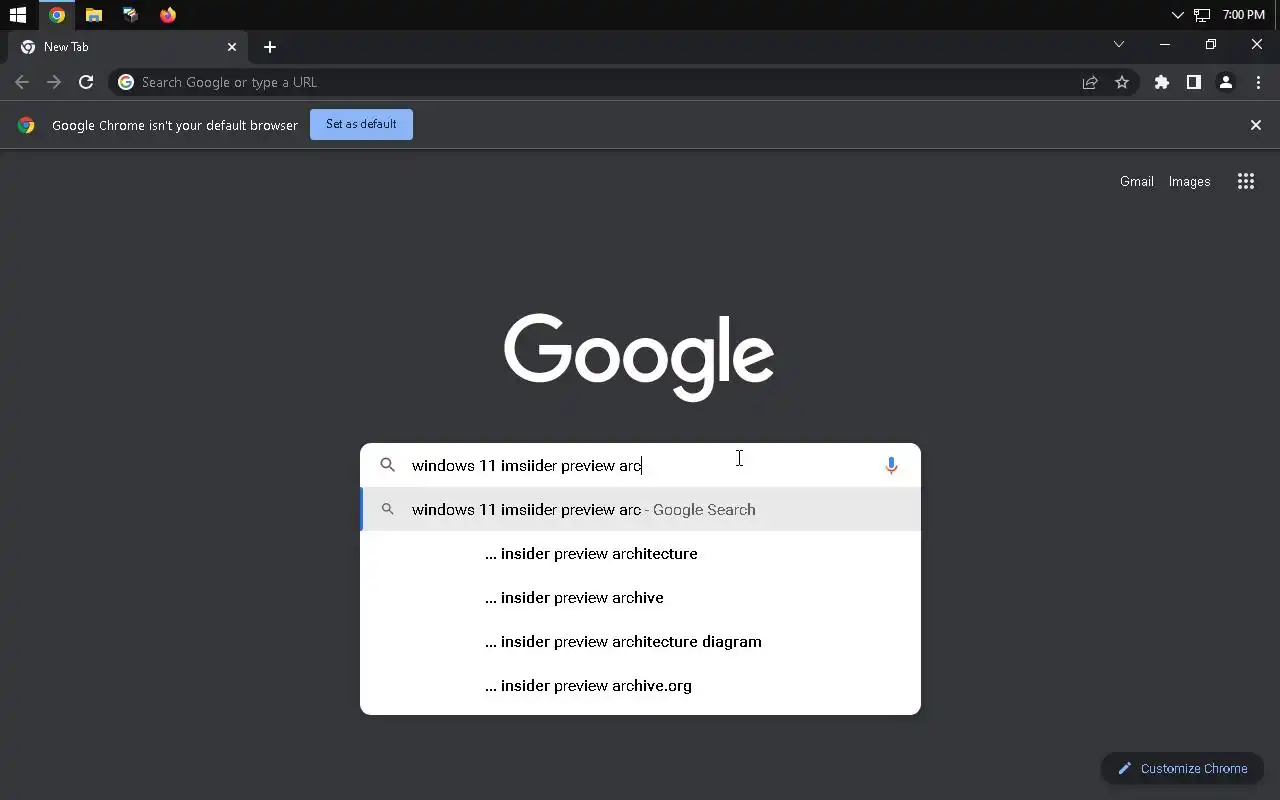This screenshot has height=800, width=1280.
Task: Choose 'insider preview archive.org' suggestion
Action: [640, 685]
